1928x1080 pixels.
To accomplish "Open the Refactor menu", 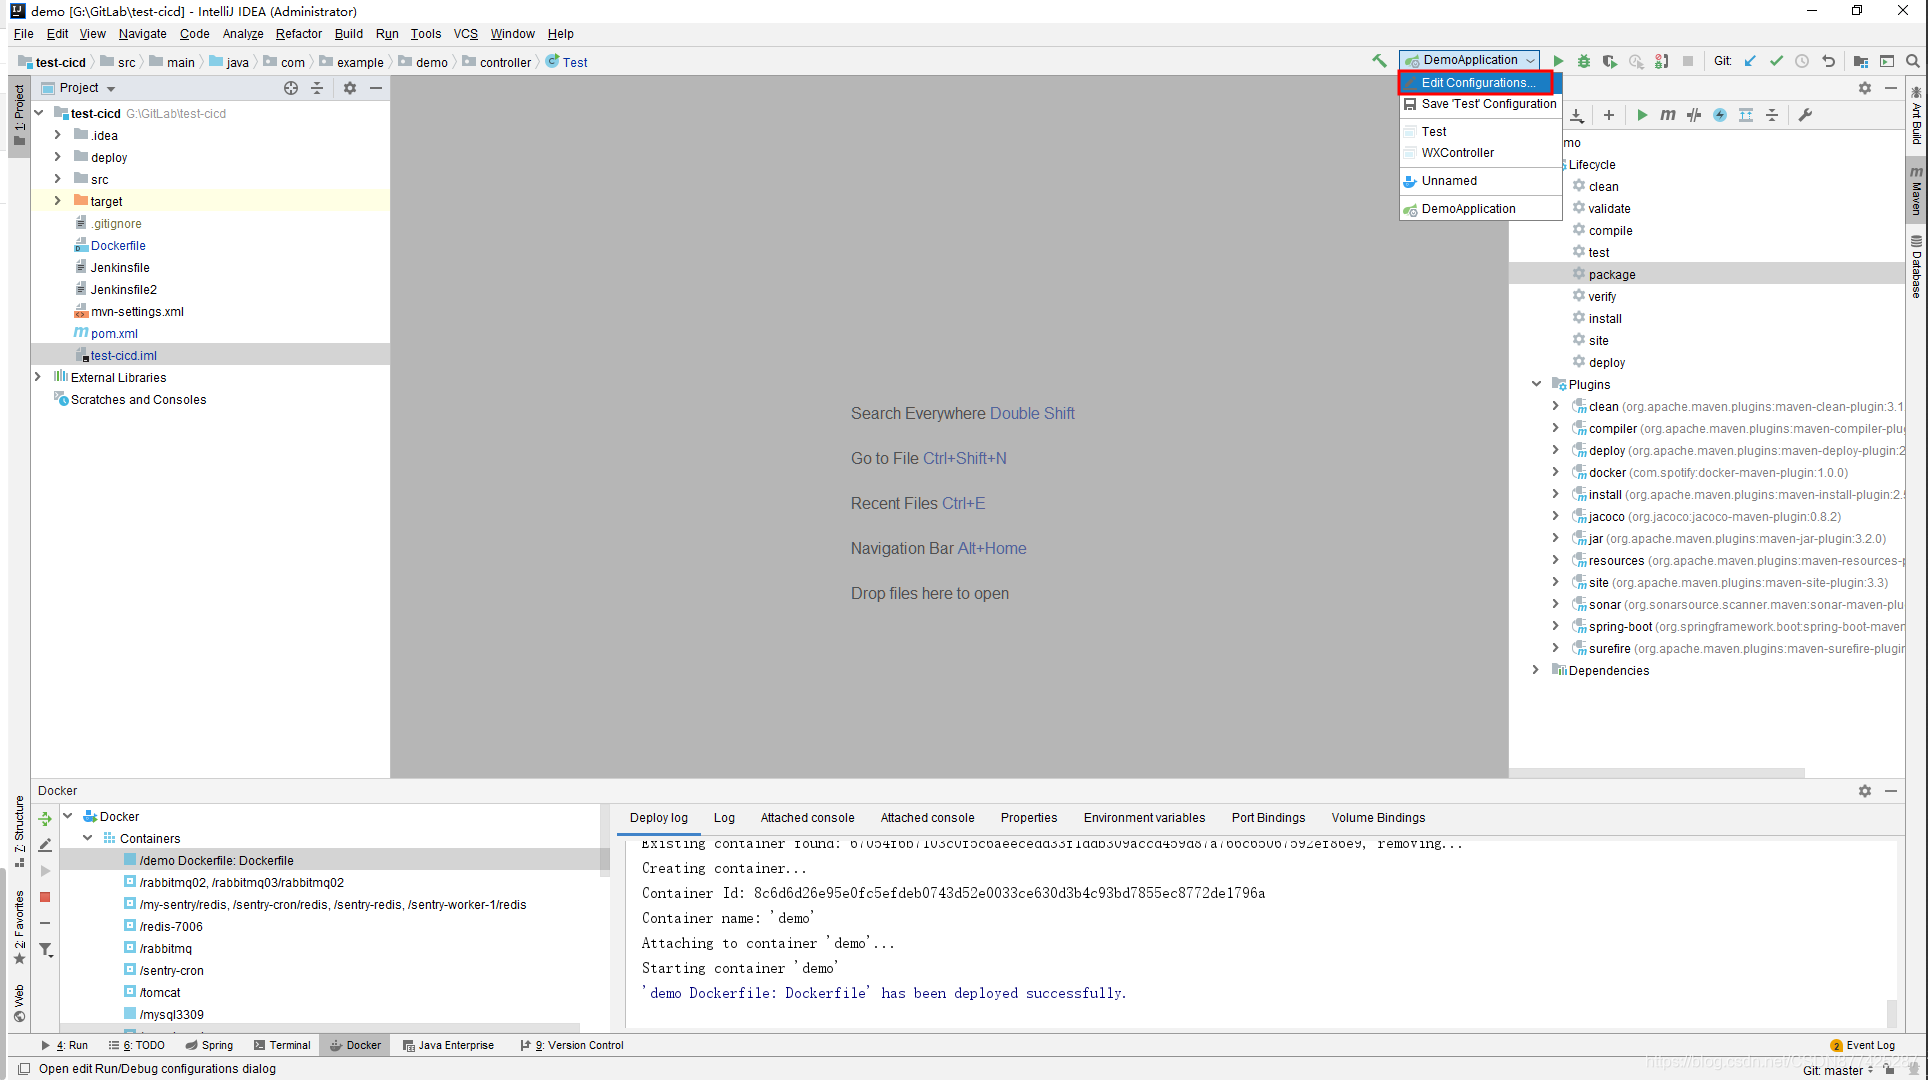I will [x=299, y=34].
